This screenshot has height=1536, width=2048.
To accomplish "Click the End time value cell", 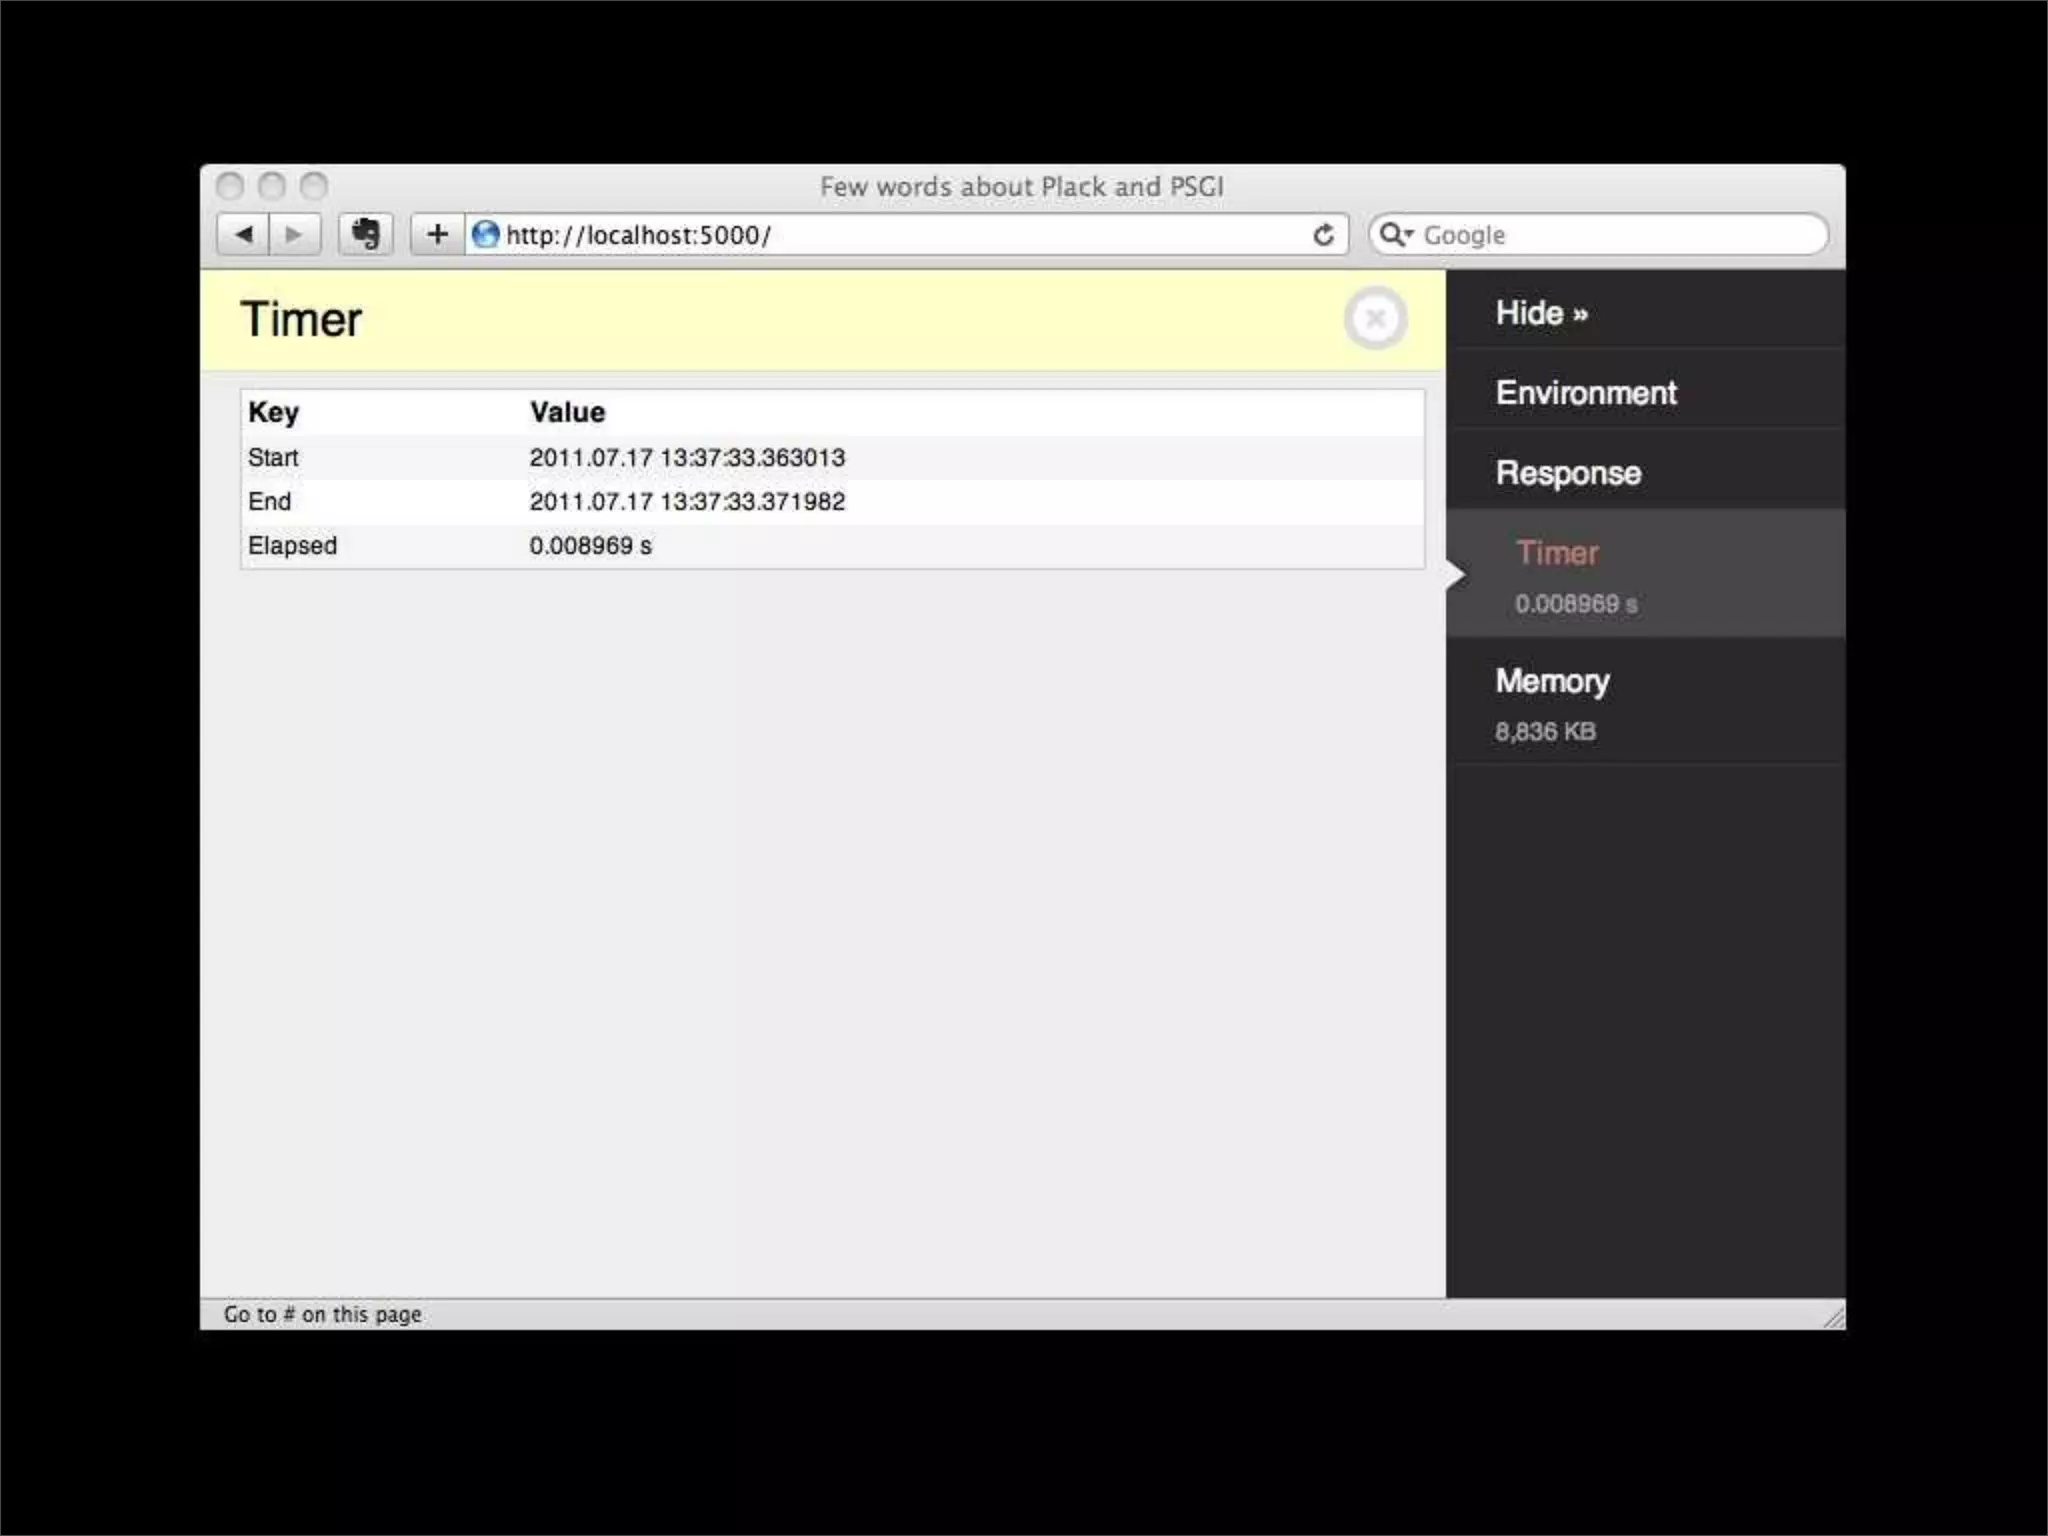I will point(687,502).
